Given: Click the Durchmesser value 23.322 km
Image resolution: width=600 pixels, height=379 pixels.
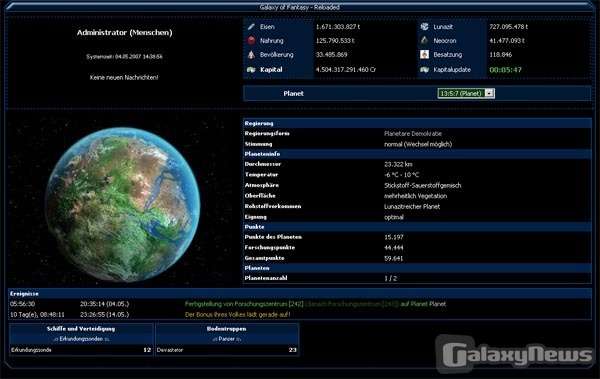Looking at the screenshot, I should 398,164.
